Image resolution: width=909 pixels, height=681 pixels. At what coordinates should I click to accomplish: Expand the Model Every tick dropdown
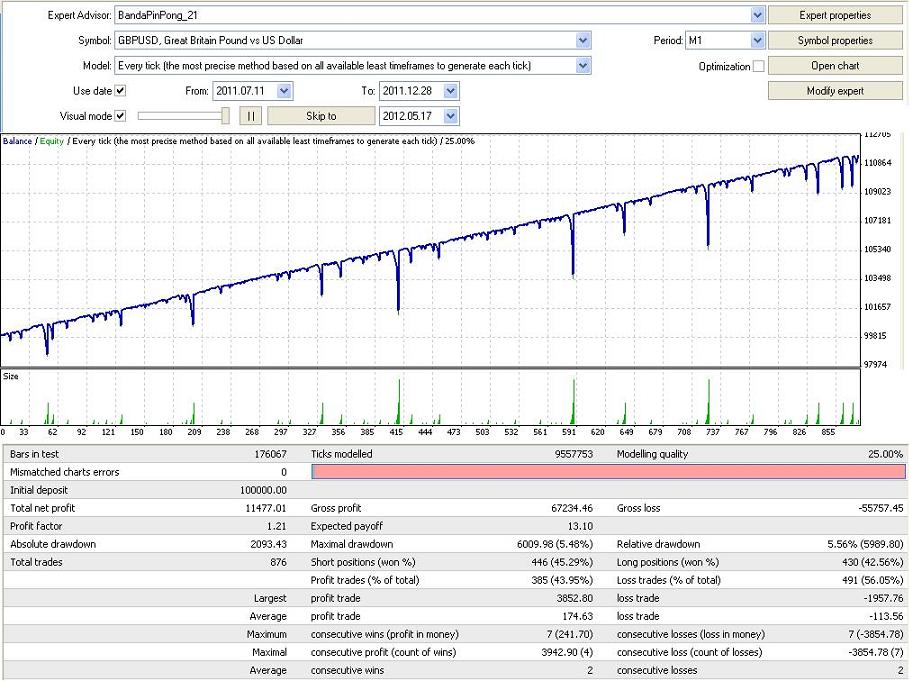[x=583, y=66]
